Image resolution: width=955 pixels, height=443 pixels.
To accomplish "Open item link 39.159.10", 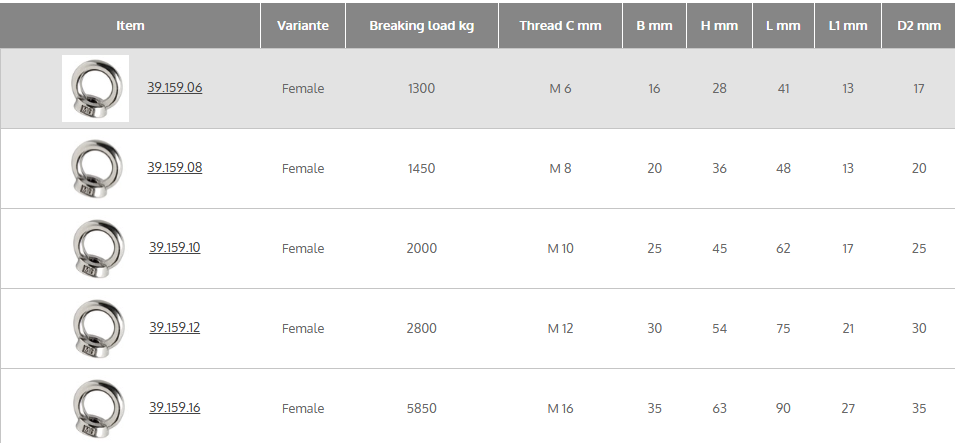I will [175, 247].
